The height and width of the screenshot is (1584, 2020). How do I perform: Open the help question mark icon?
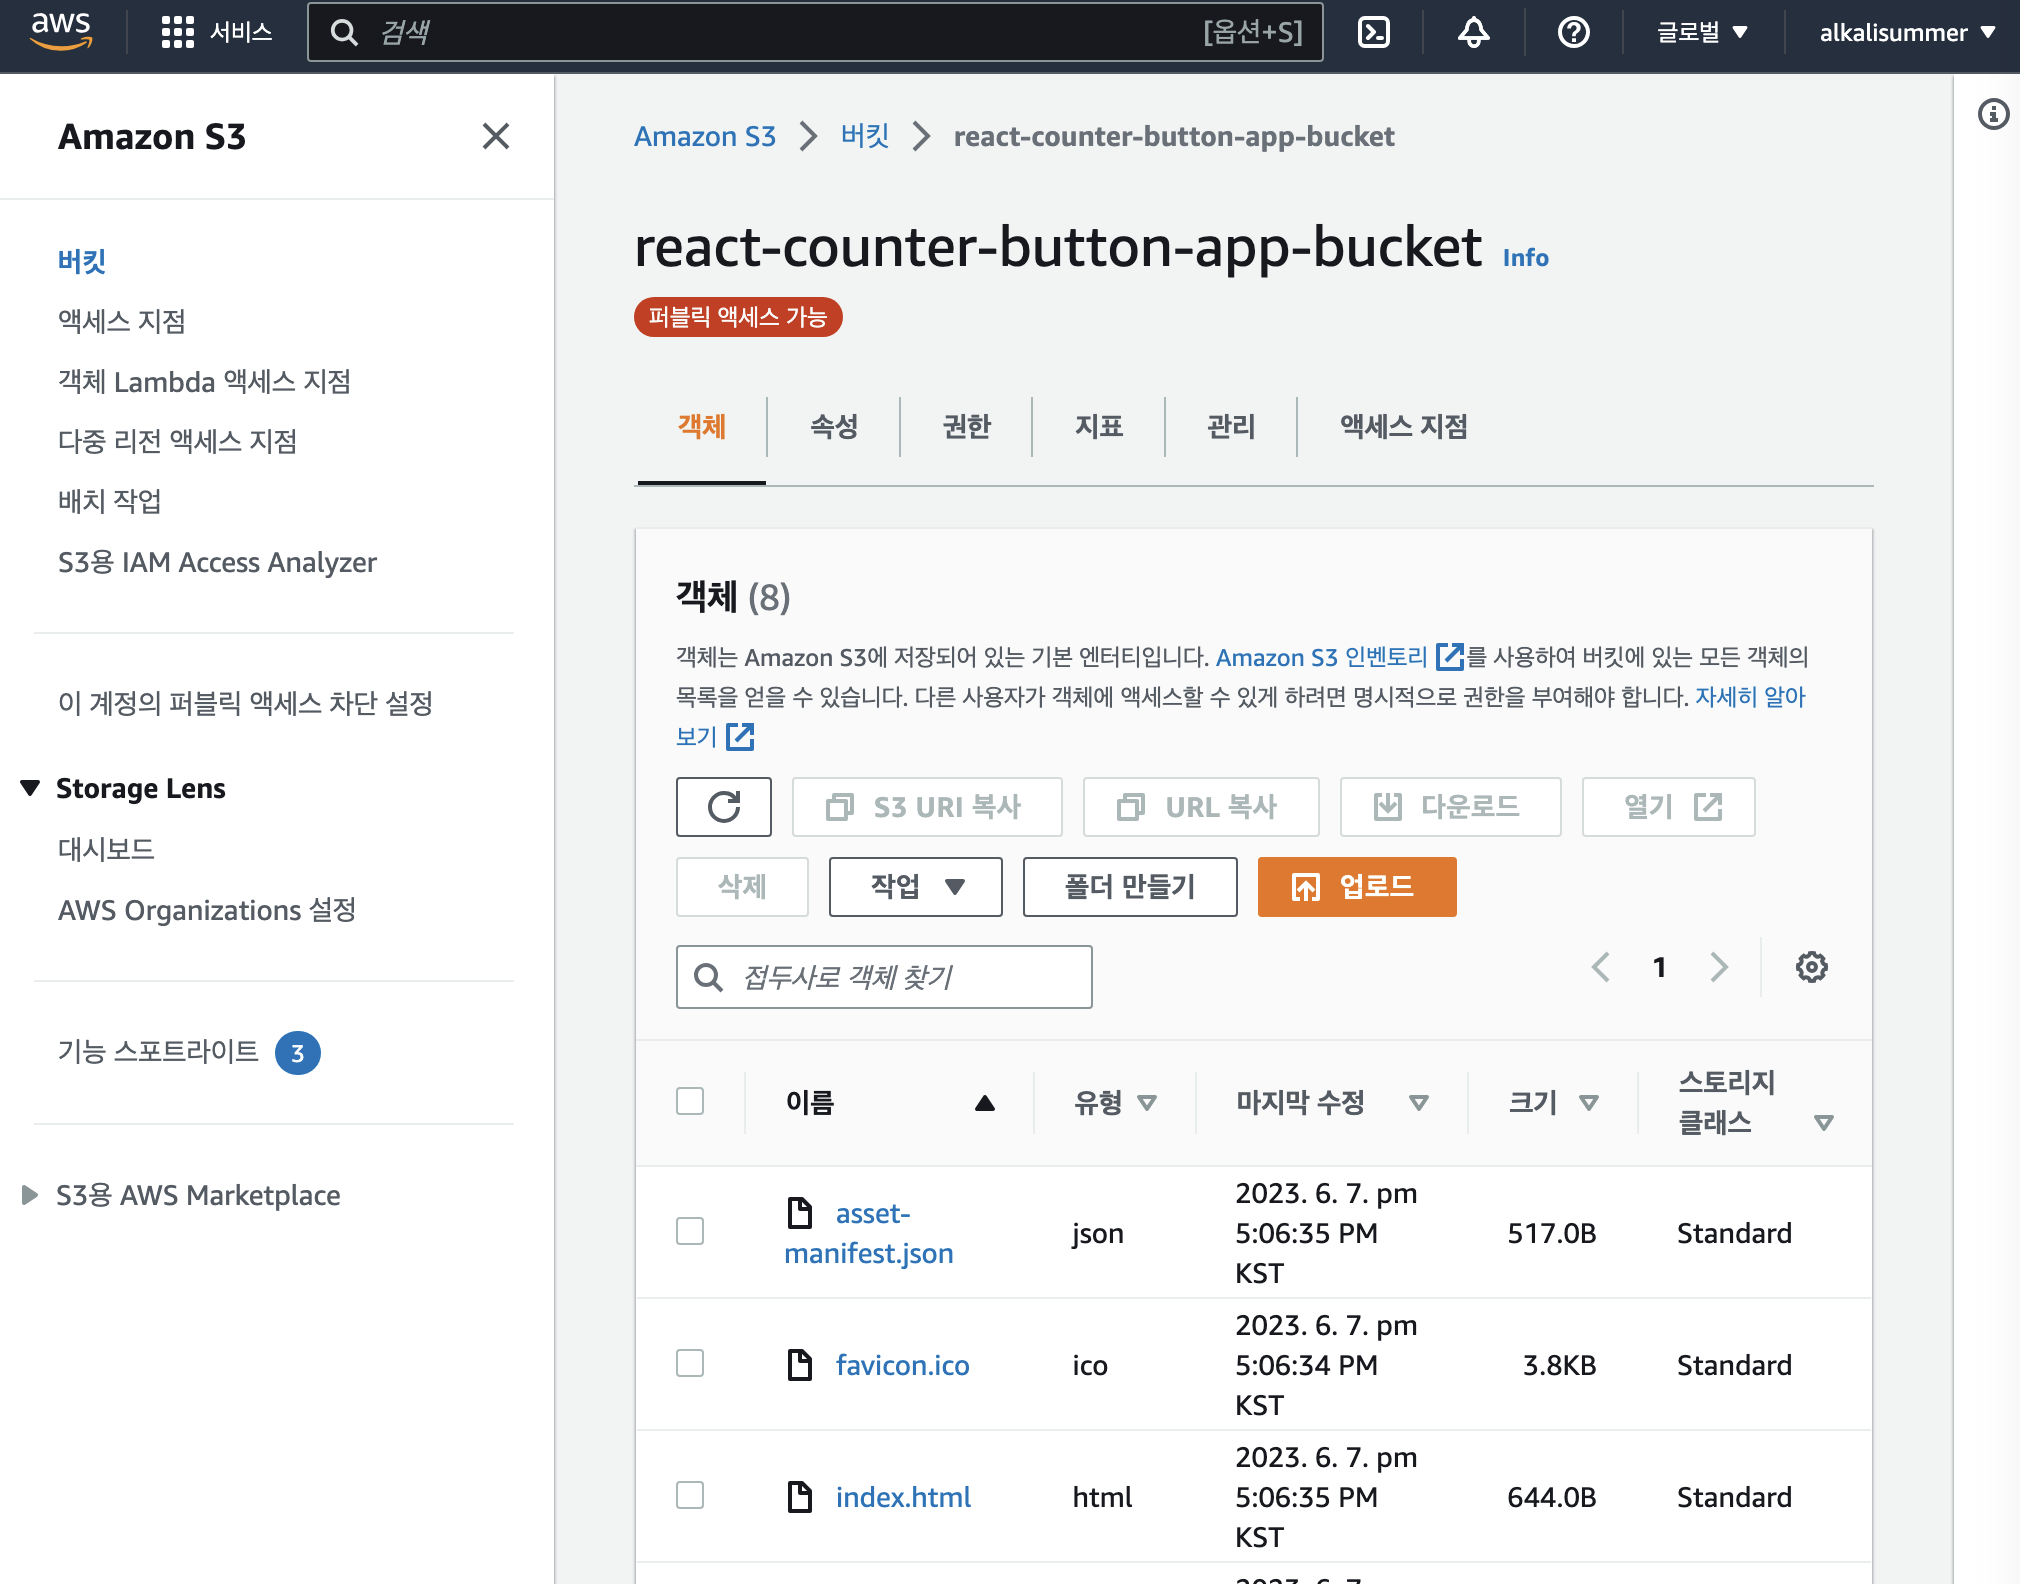1573,32
